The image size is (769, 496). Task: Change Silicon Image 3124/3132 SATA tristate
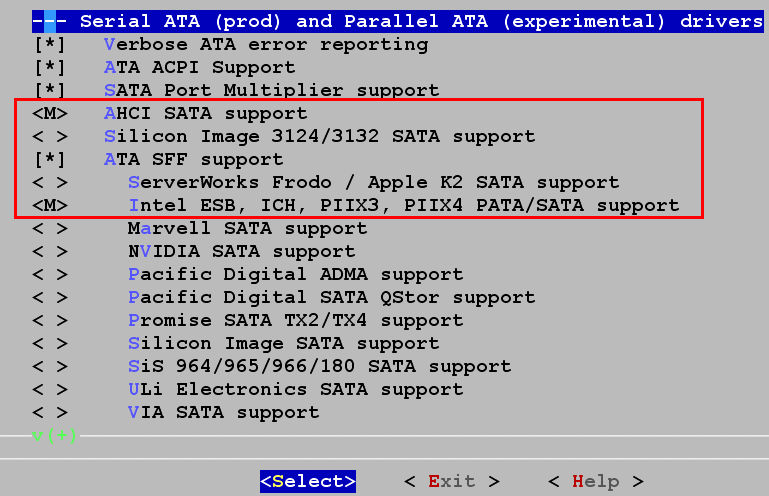pyautogui.click(x=50, y=137)
